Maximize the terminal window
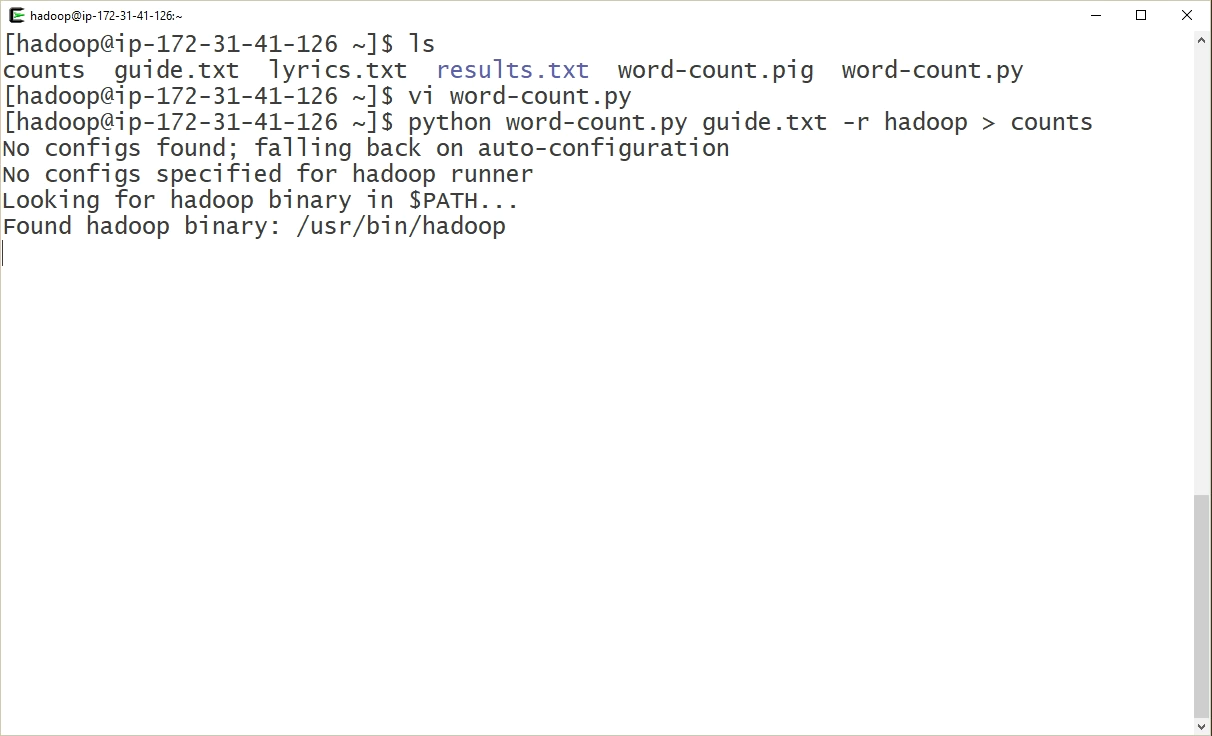The width and height of the screenshot is (1212, 736). [x=1141, y=15]
